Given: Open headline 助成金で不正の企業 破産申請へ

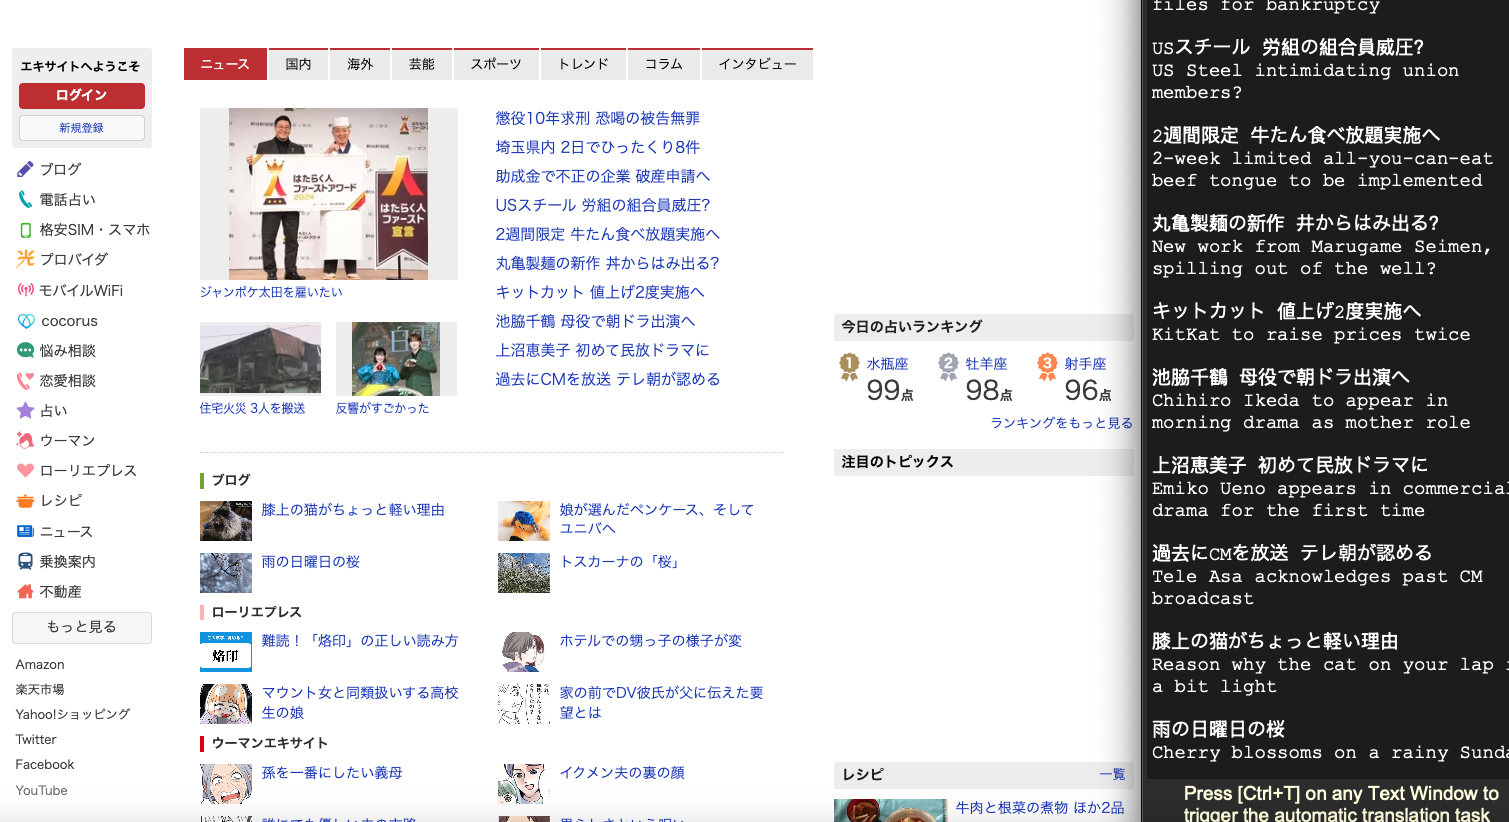Looking at the screenshot, I should 603,176.
